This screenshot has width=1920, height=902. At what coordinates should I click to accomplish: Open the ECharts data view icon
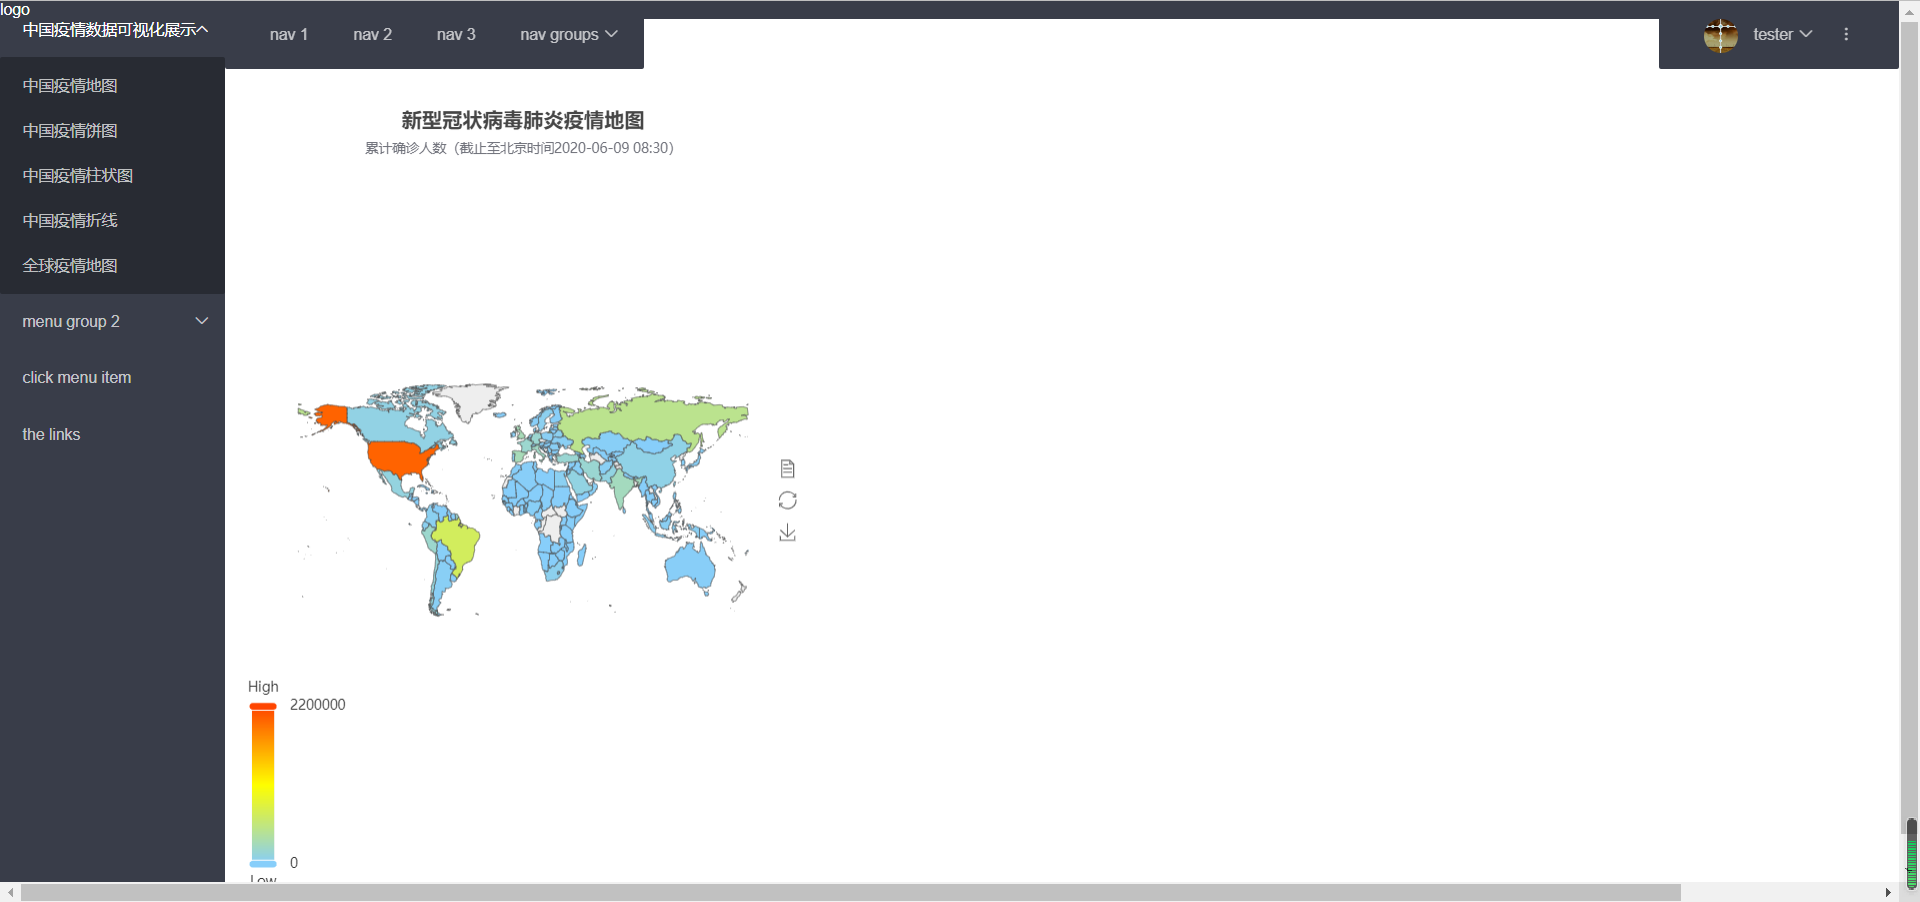(x=787, y=468)
